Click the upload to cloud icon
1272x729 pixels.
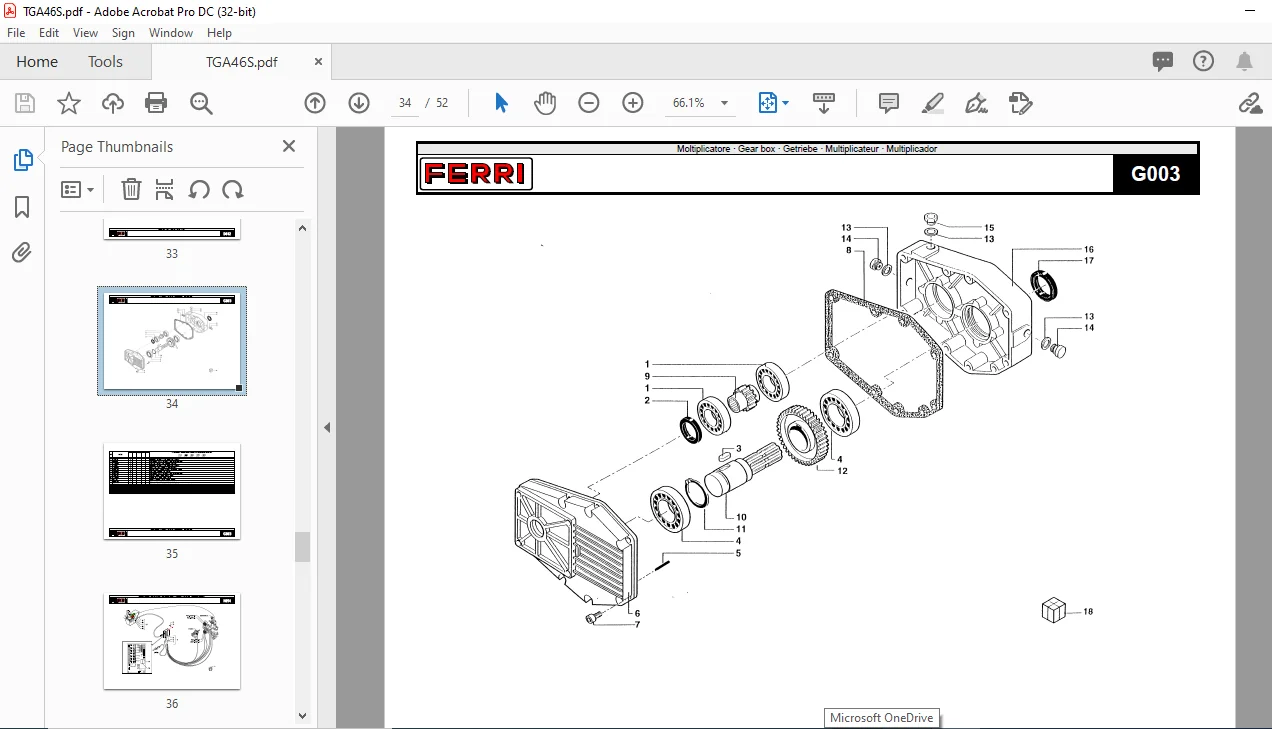click(x=113, y=103)
